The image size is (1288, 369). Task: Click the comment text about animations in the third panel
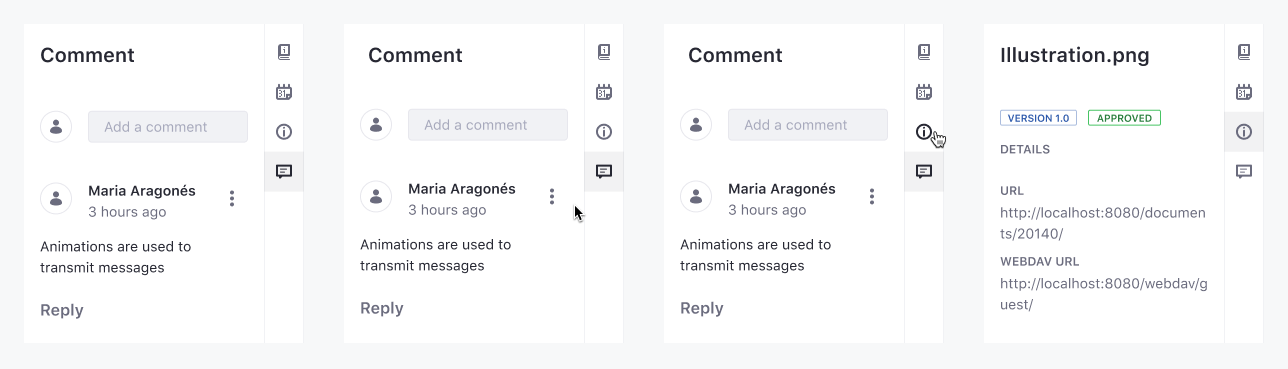tap(755, 255)
